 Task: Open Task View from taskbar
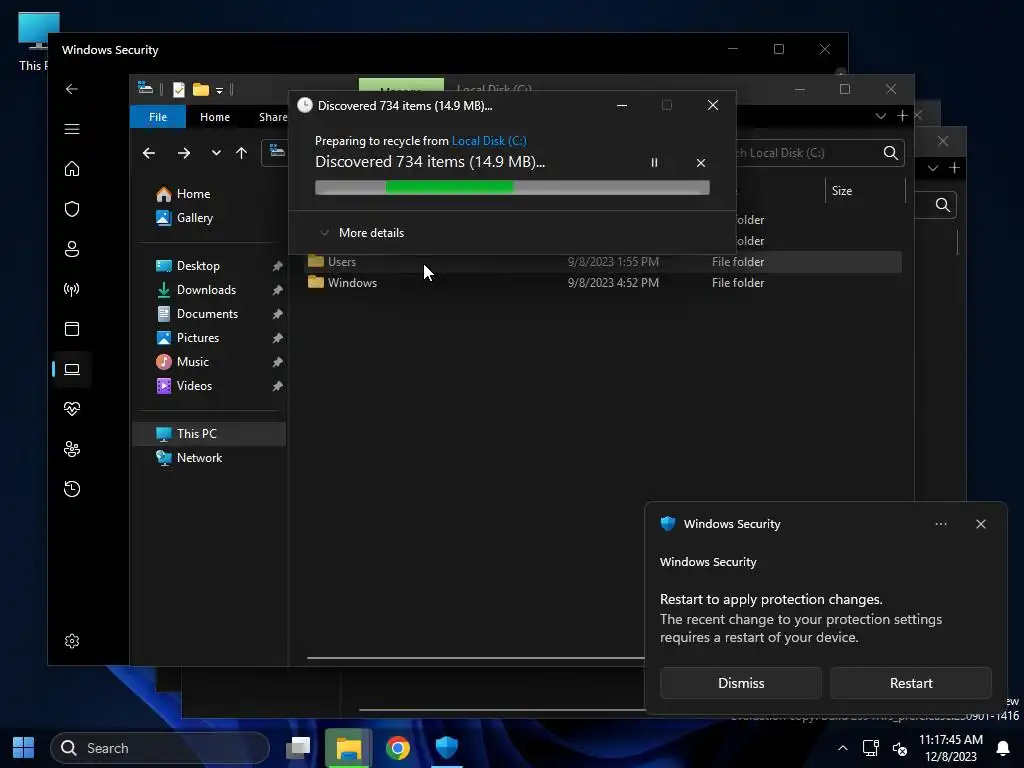click(x=298, y=748)
